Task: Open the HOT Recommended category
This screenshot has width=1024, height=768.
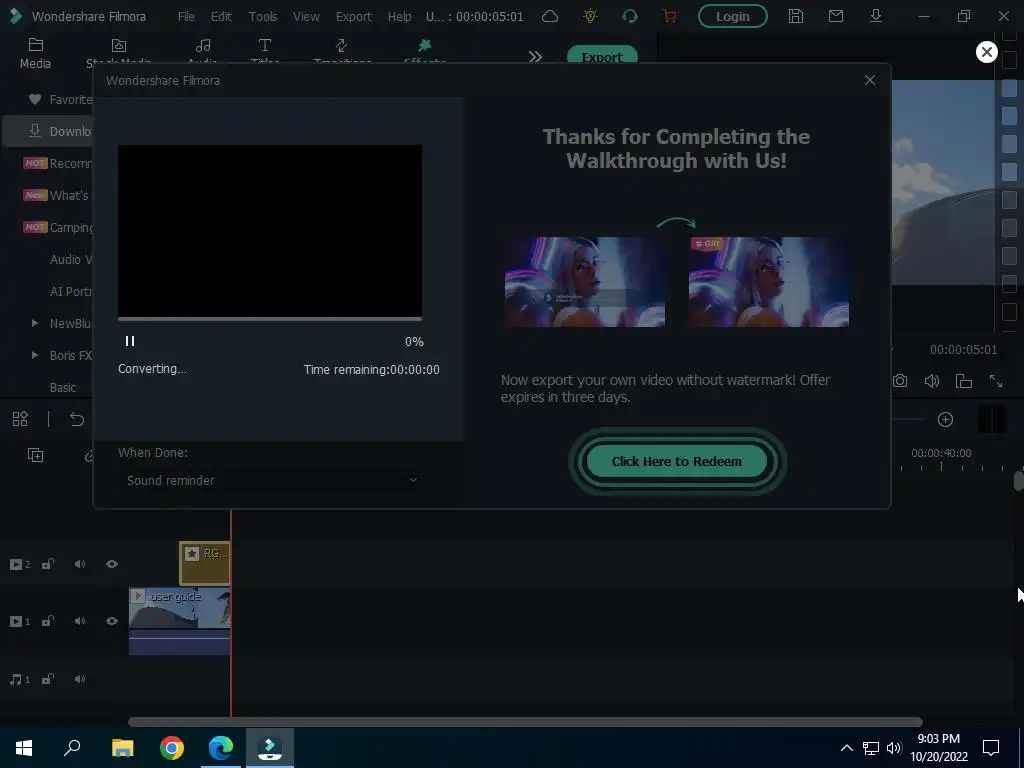Action: pos(58,163)
